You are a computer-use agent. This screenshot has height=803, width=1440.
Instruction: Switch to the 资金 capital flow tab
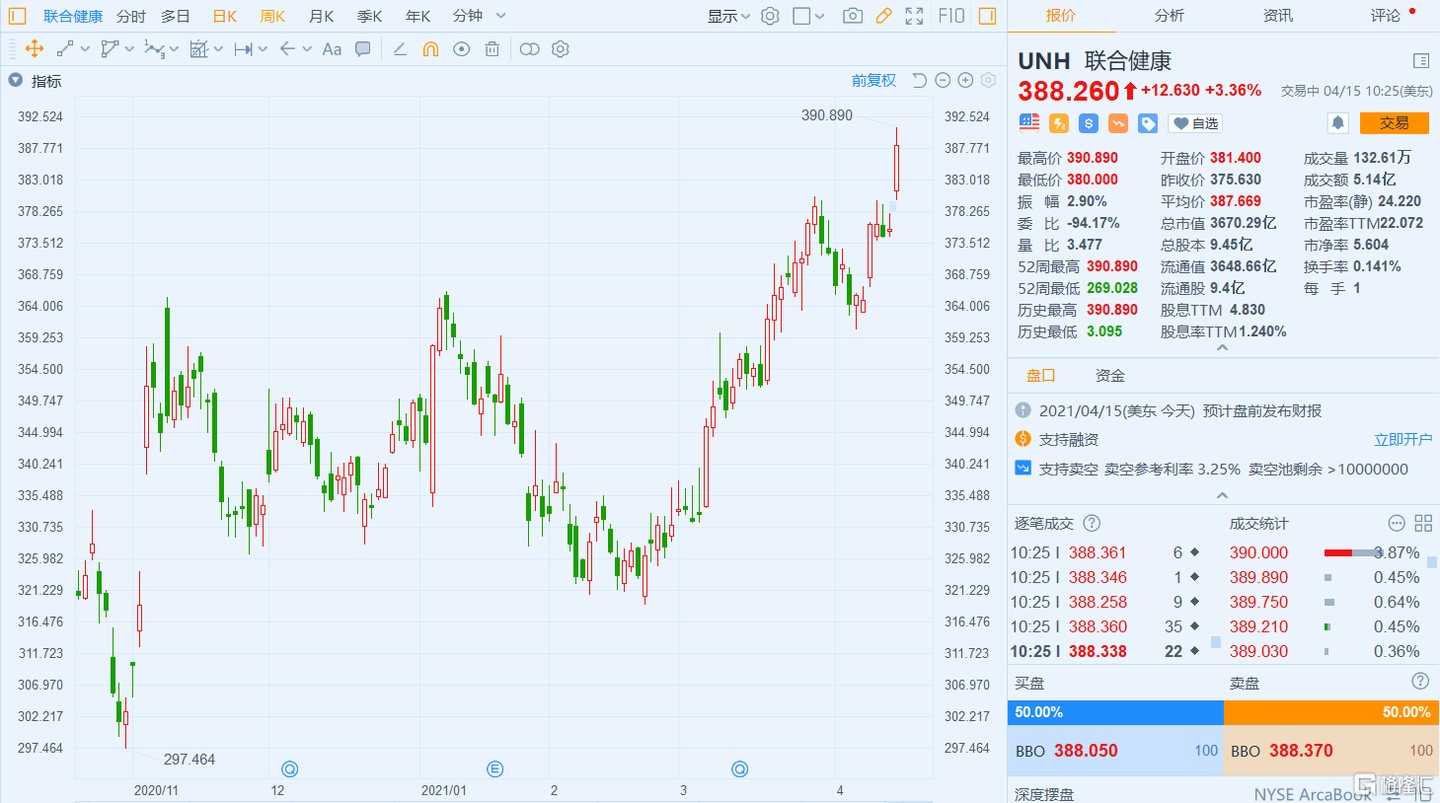(x=1110, y=376)
